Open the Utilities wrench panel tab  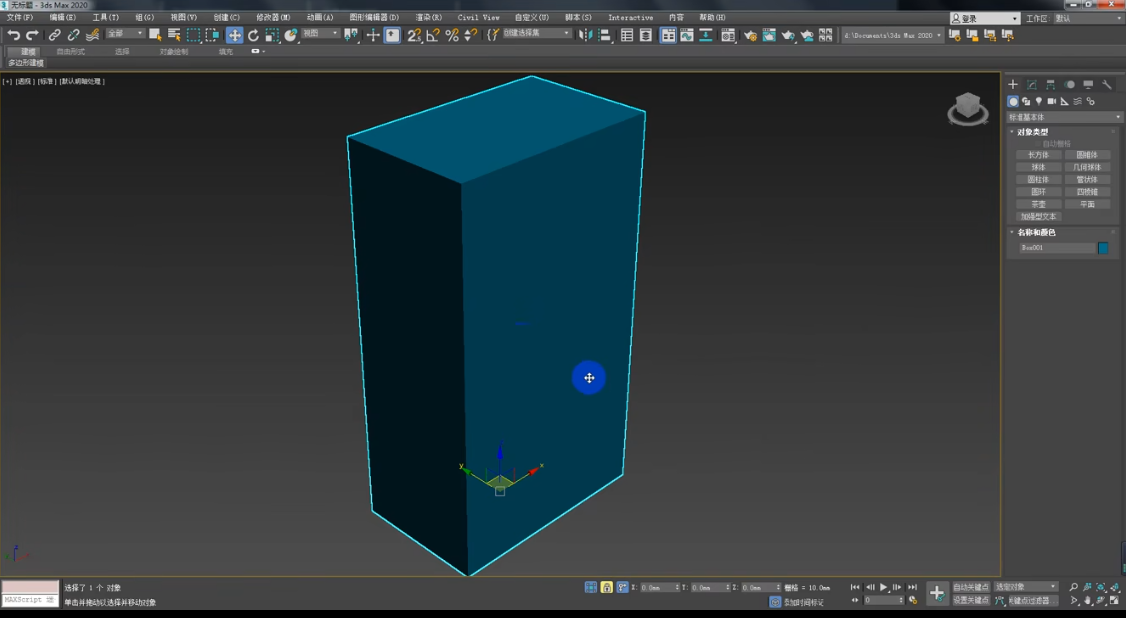[1107, 84]
